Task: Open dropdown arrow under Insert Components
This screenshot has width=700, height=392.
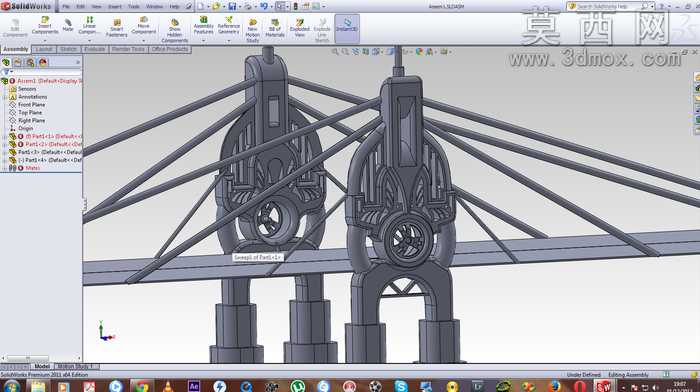Action: click(45, 40)
